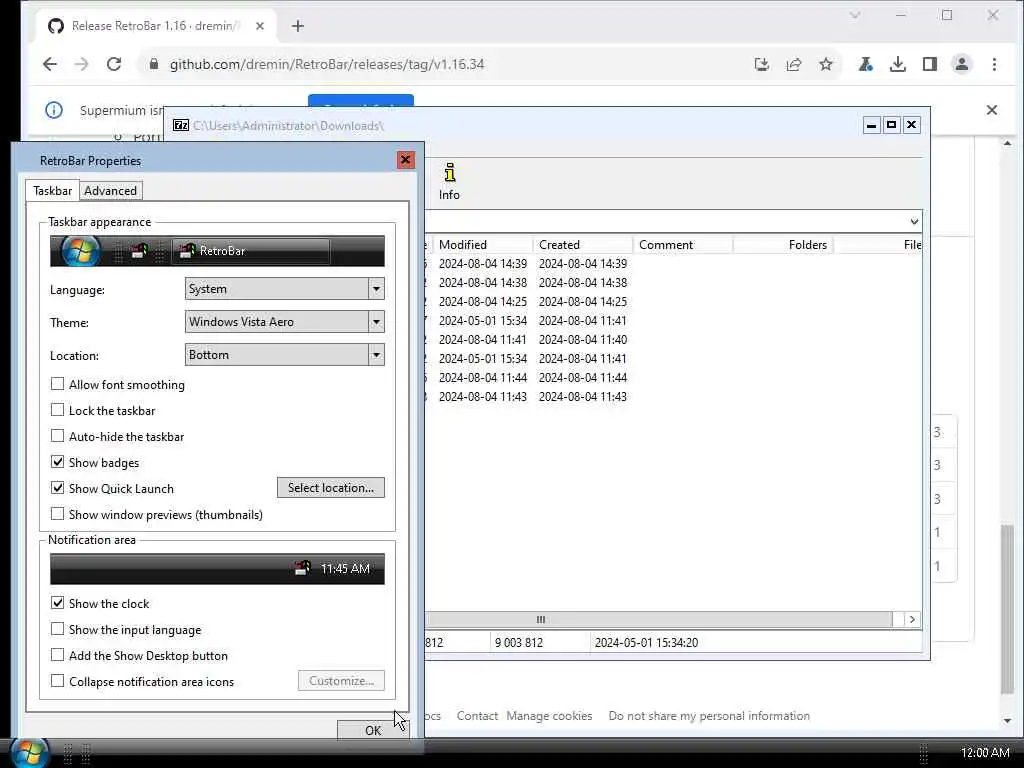Enable Allow font smoothing

pos(57,384)
